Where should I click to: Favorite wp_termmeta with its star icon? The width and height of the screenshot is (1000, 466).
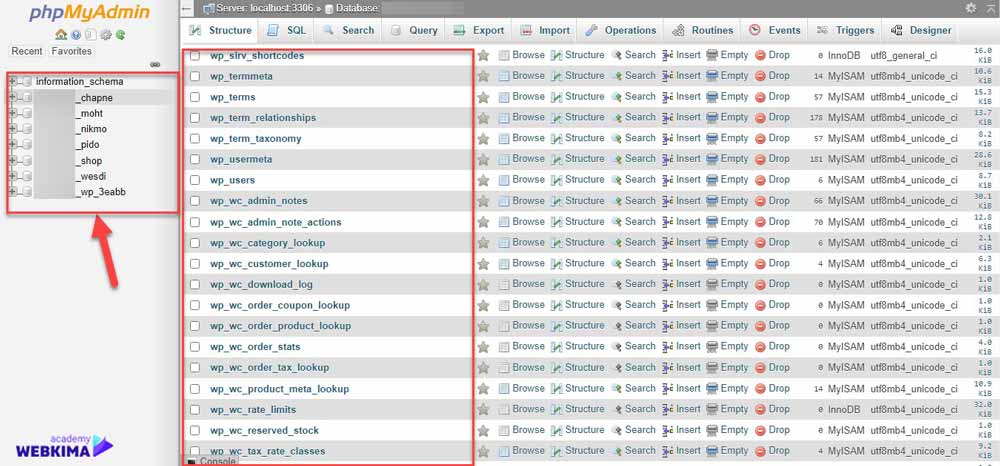click(483, 76)
